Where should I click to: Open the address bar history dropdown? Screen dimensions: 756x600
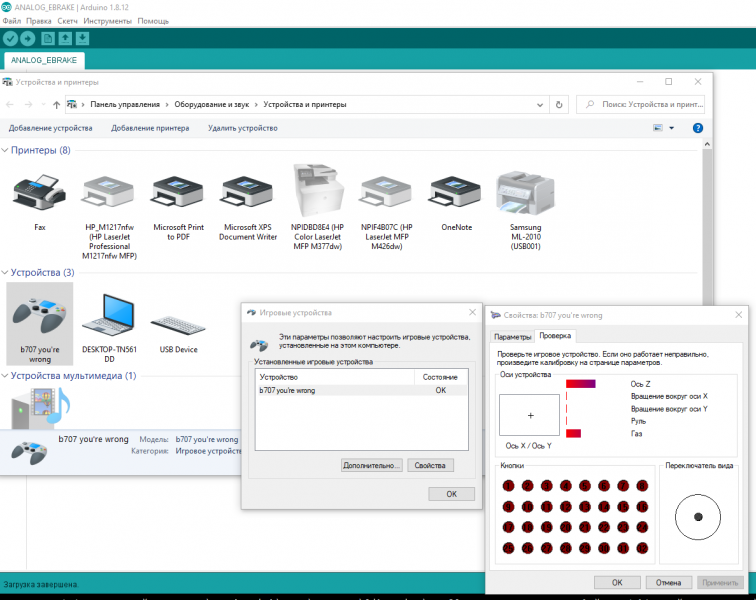coord(540,105)
